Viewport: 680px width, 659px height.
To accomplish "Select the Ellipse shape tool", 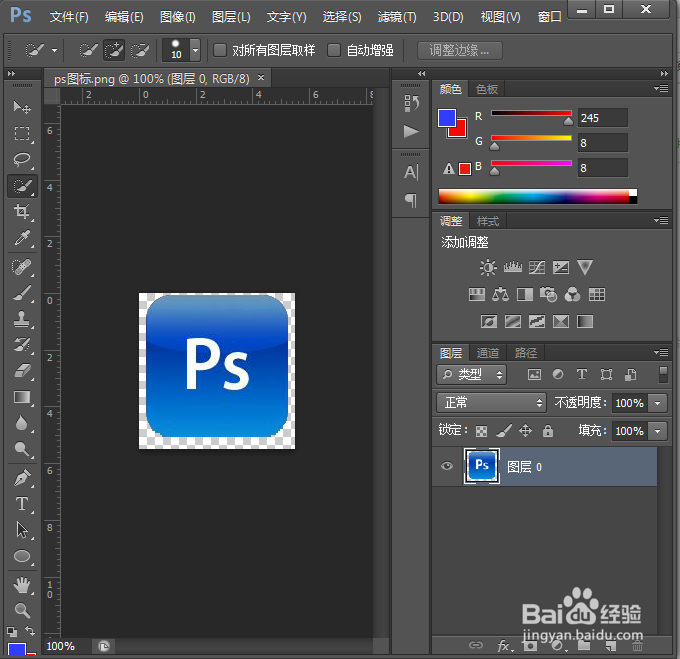I will (x=22, y=556).
